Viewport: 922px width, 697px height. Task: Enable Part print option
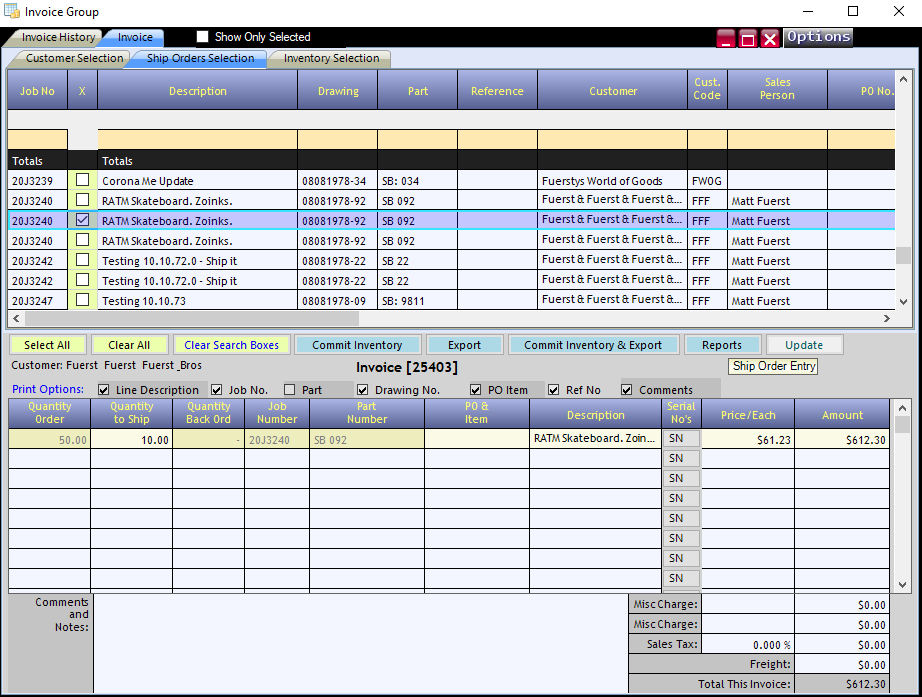[x=289, y=389]
